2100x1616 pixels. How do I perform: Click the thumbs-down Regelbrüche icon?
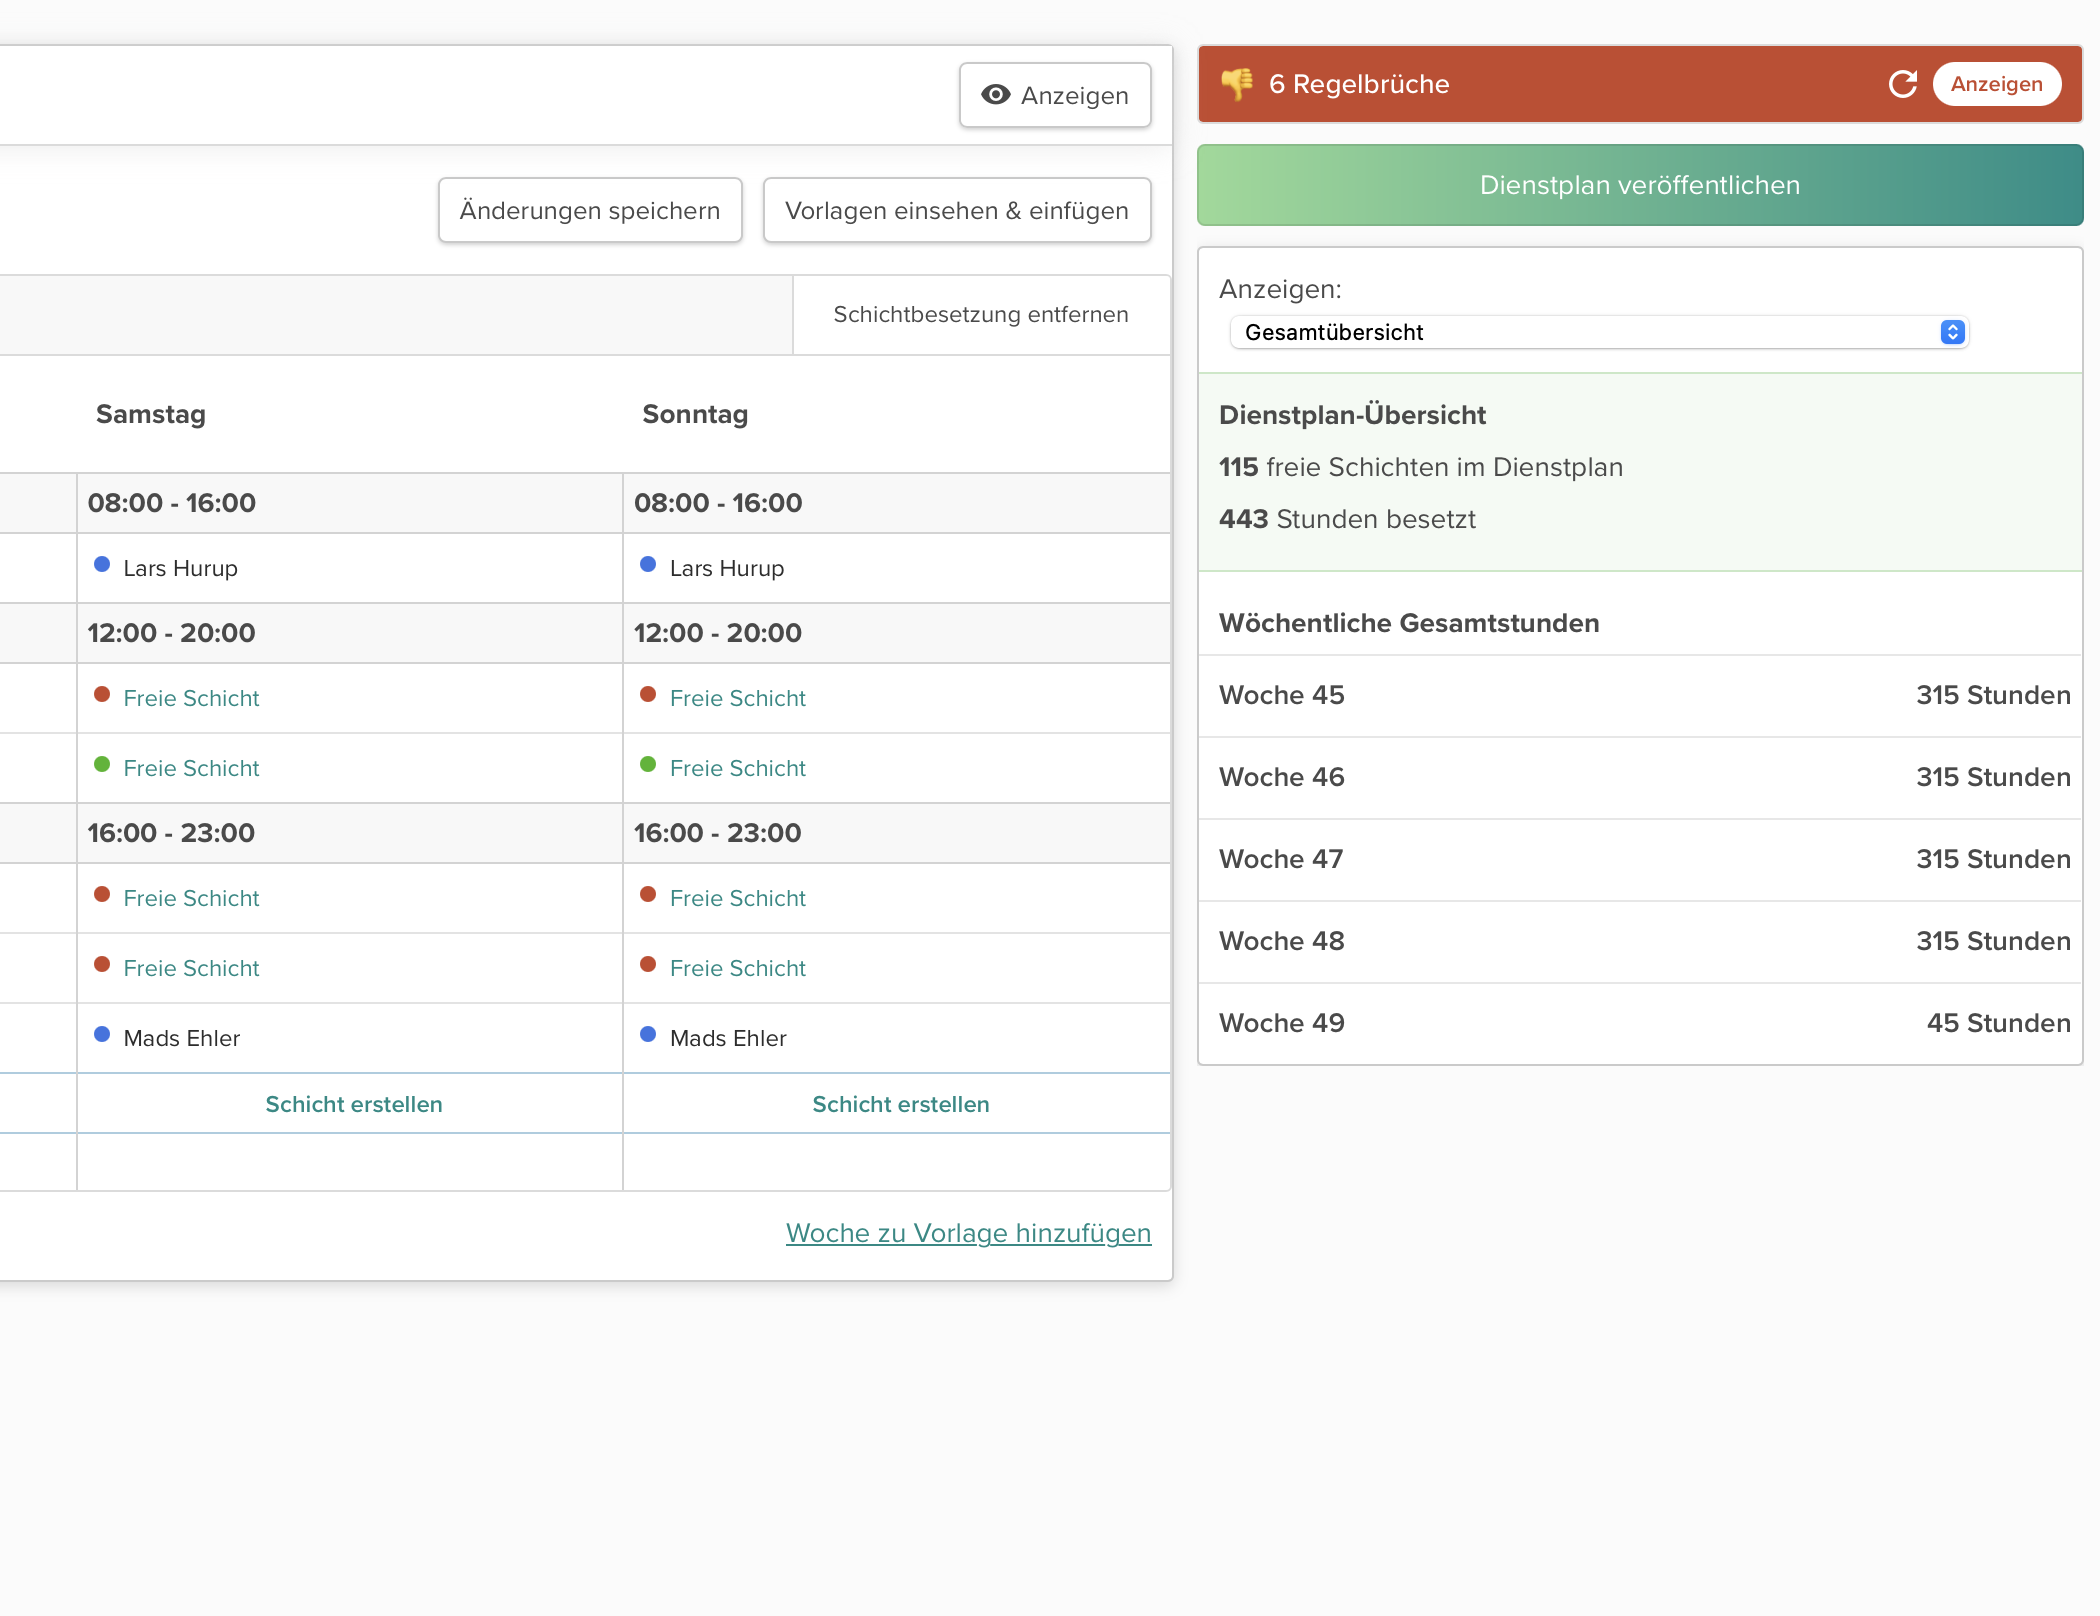click(x=1237, y=84)
